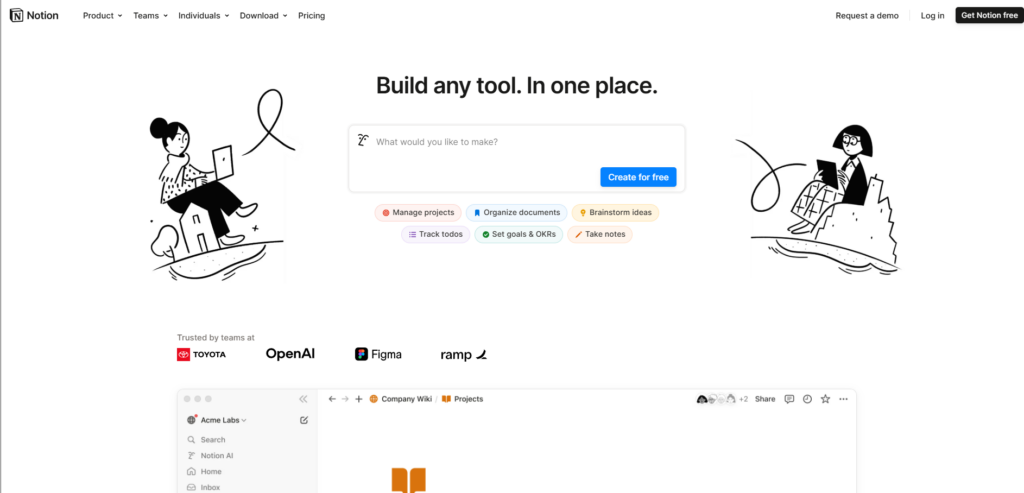
Task: Open the Download dropdown menu
Action: tap(263, 15)
